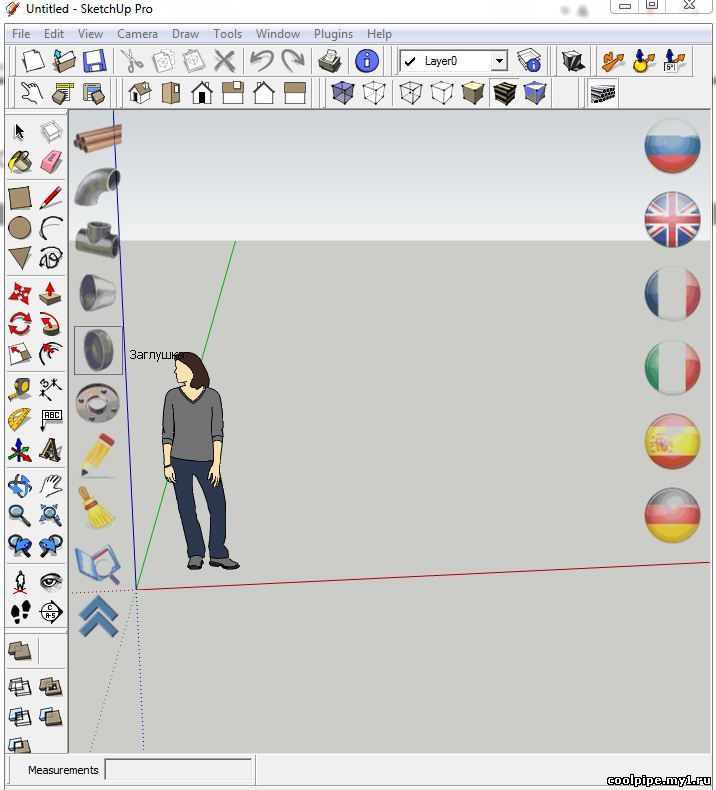
Task: Activate the Rotate tool
Action: point(20,323)
